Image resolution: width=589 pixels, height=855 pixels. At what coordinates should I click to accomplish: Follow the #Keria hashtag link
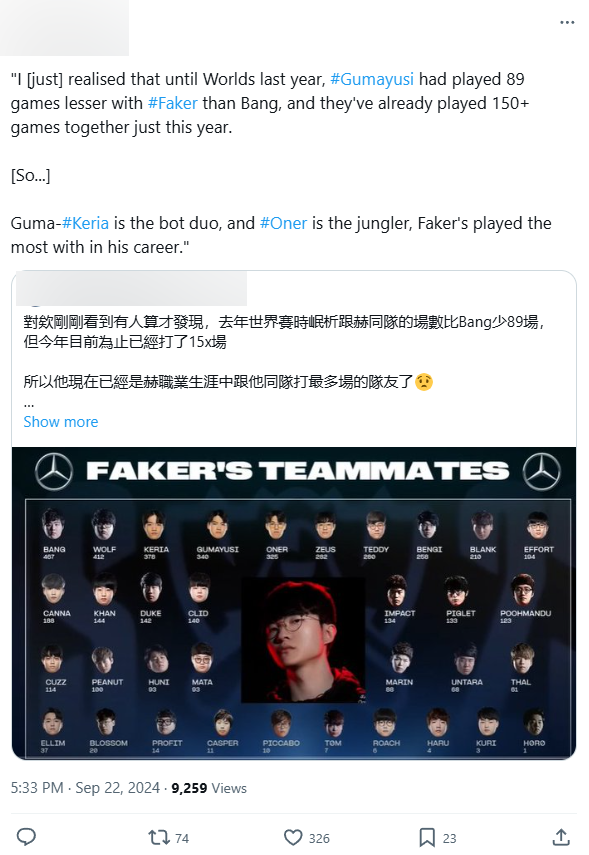point(85,223)
